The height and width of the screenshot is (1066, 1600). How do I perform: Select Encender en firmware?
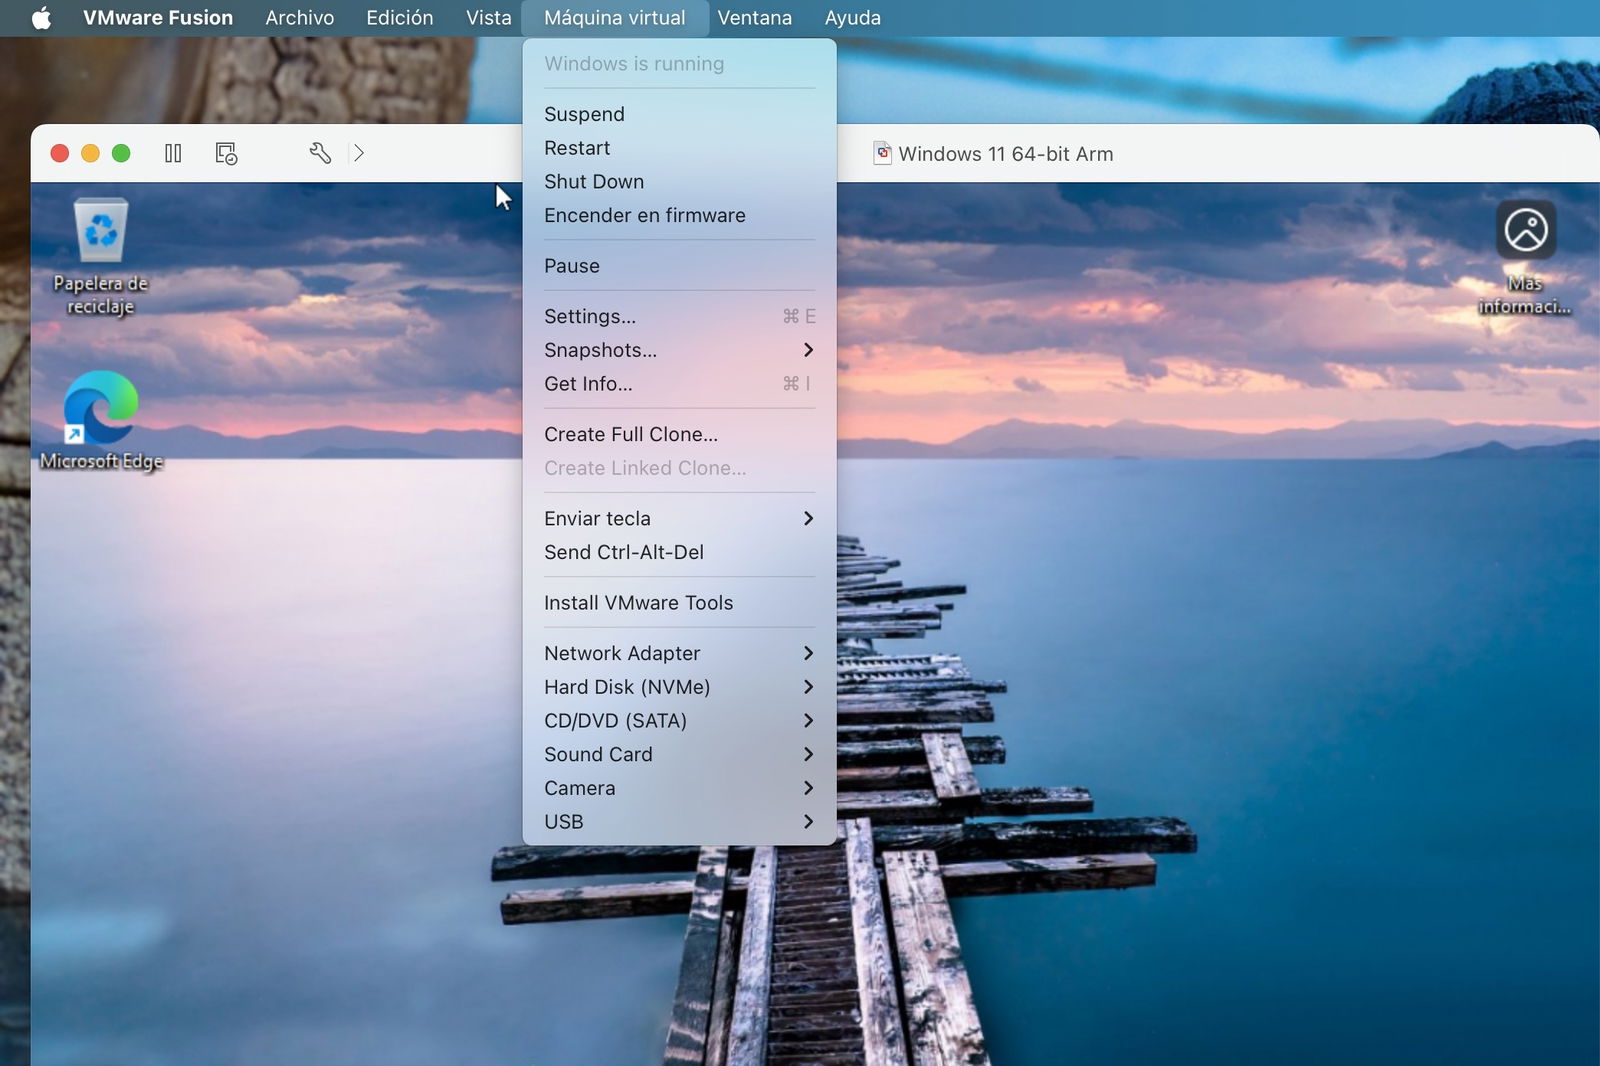click(x=679, y=215)
